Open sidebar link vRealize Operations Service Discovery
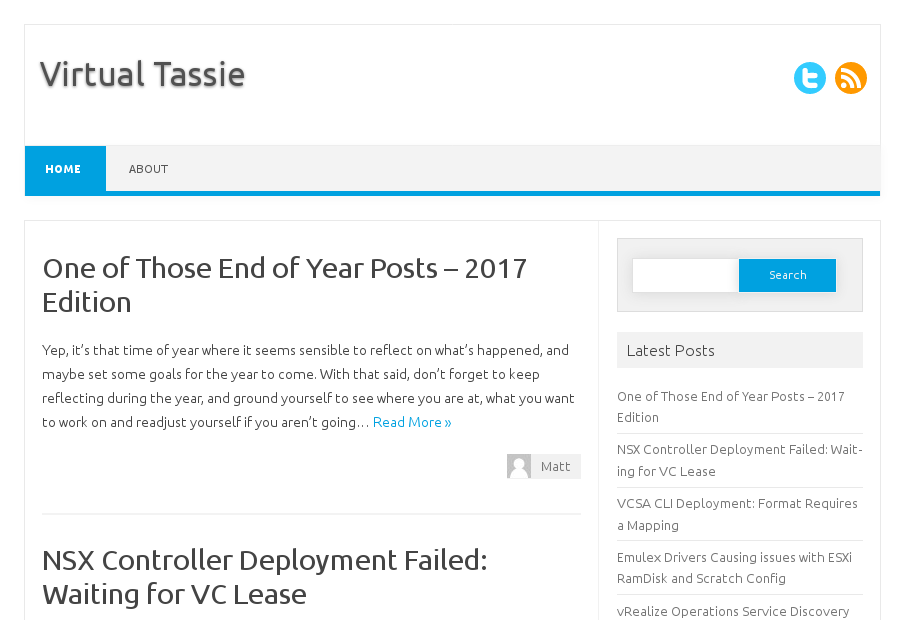 point(733,611)
